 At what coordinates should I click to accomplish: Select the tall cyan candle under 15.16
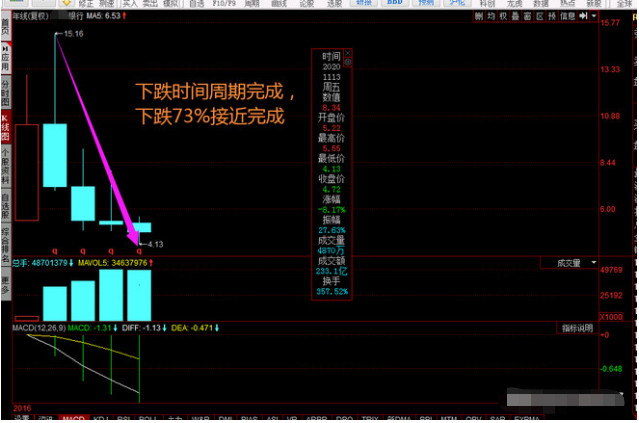(x=55, y=155)
